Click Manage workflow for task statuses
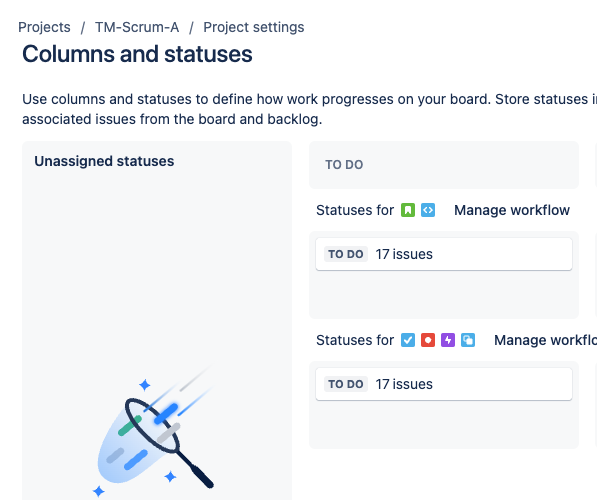The height and width of the screenshot is (500, 597). (x=545, y=340)
